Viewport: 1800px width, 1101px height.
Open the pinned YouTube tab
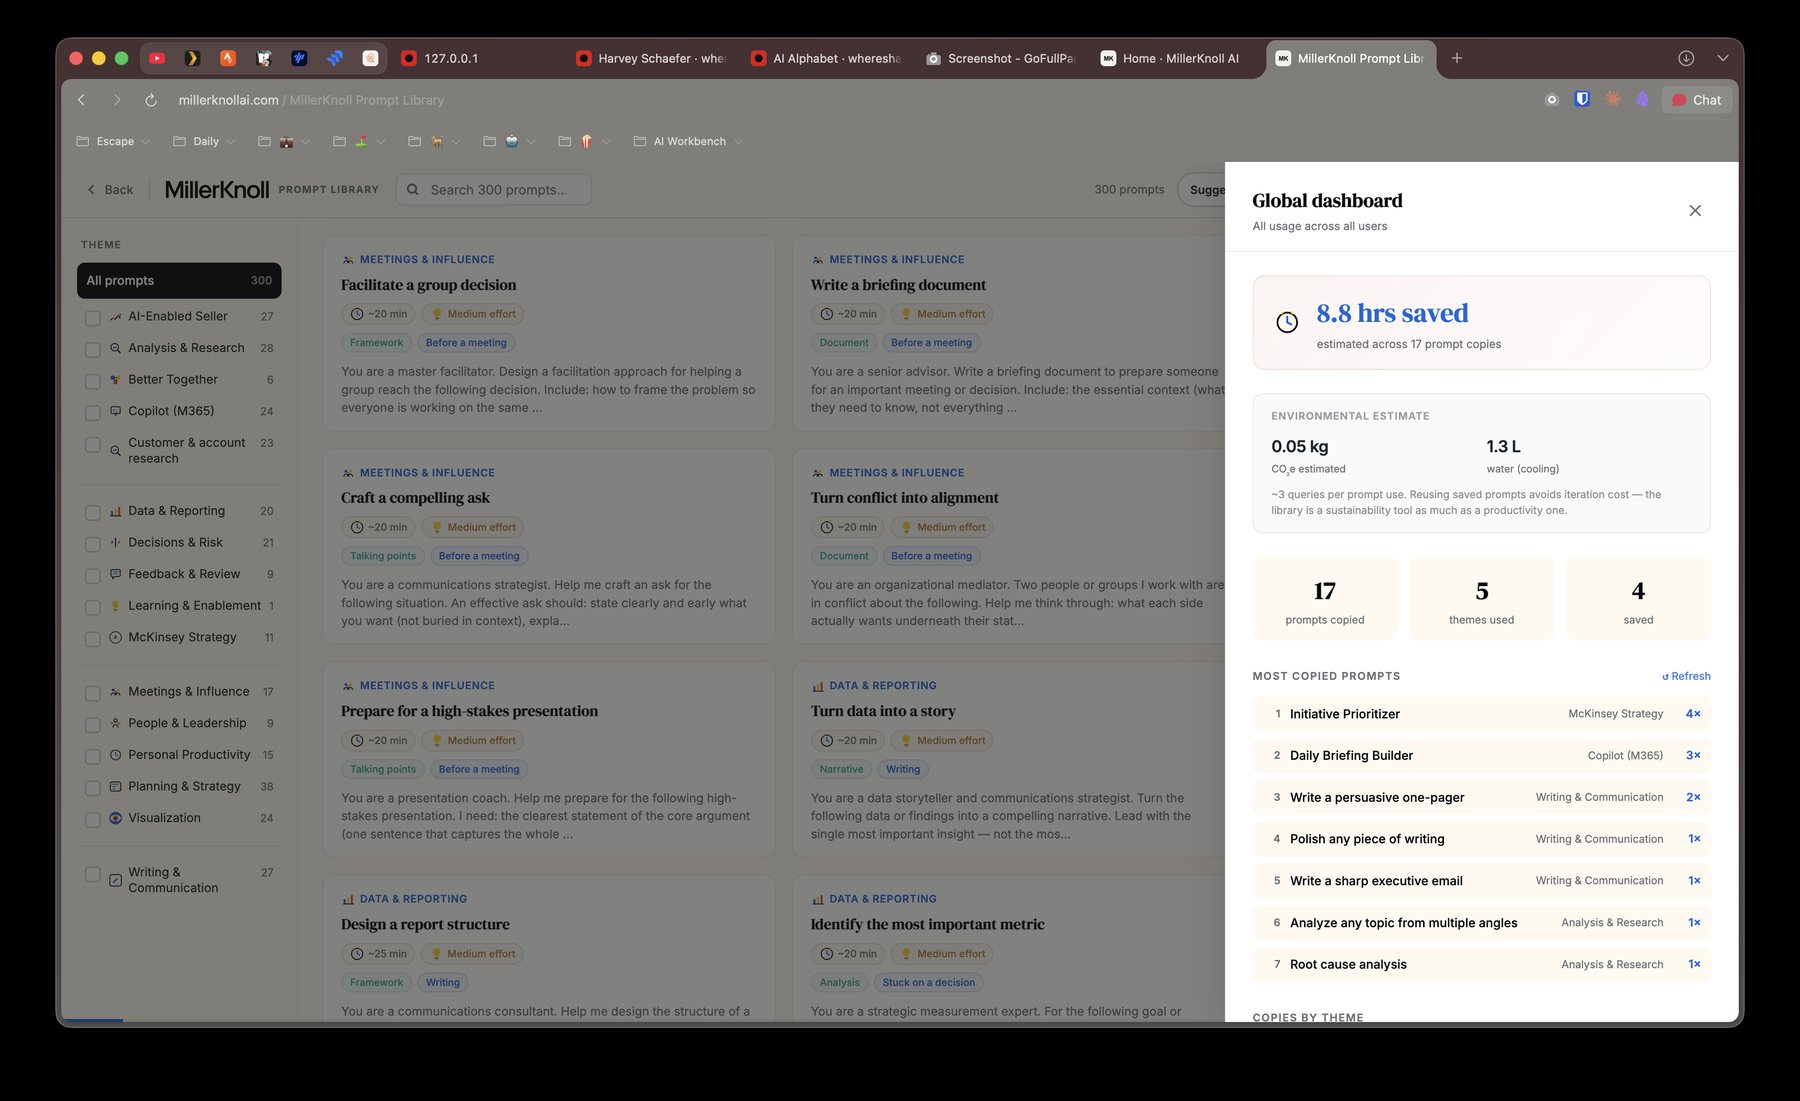pos(157,58)
